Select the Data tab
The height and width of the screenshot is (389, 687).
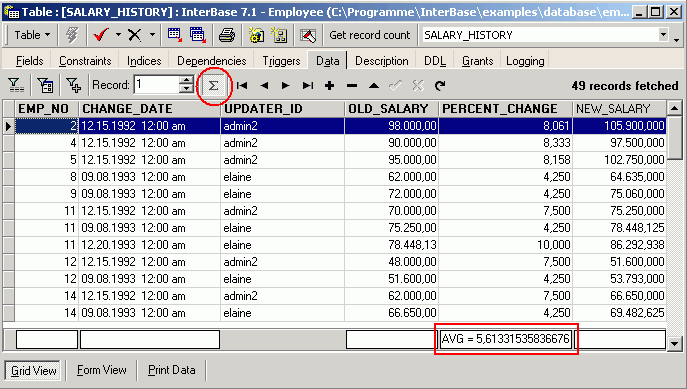pyautogui.click(x=328, y=61)
